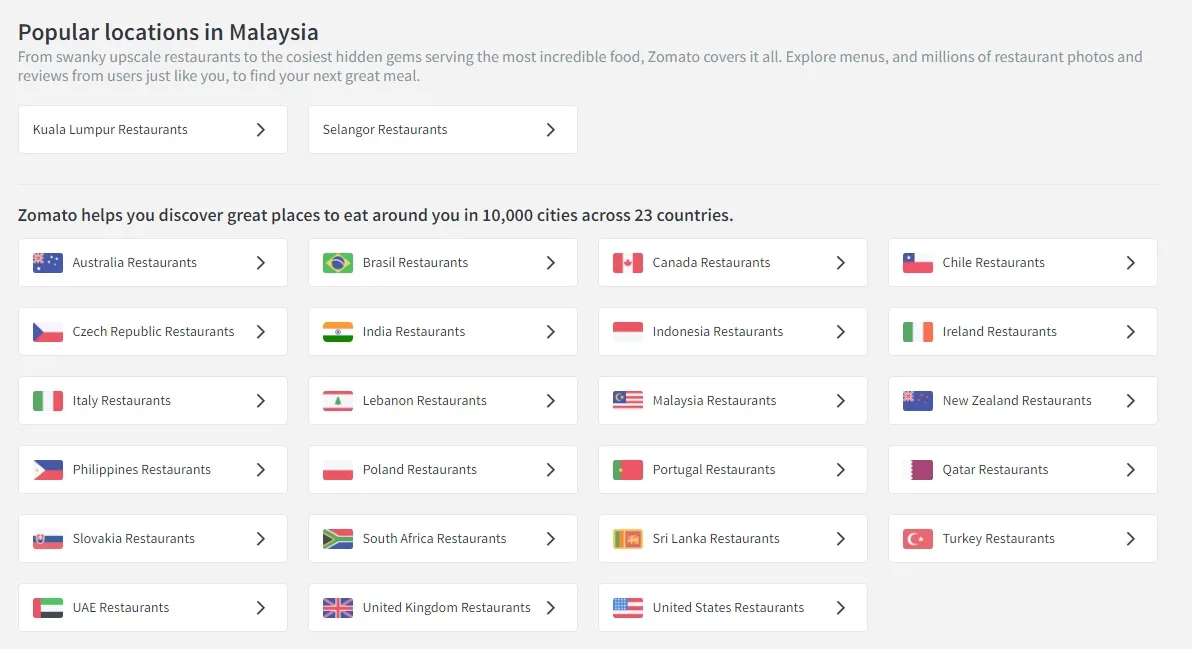Click chevron arrow on United States Restaurants card
Screen dimensions: 1192x649
pyautogui.click(x=841, y=608)
